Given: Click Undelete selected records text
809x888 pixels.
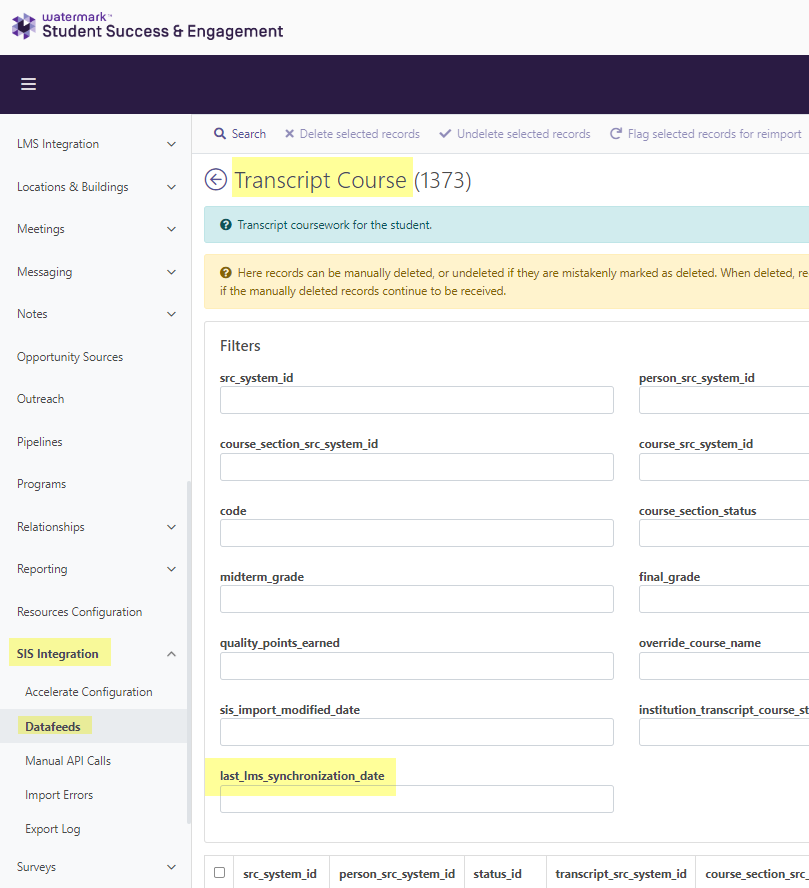Looking at the screenshot, I should point(524,134).
